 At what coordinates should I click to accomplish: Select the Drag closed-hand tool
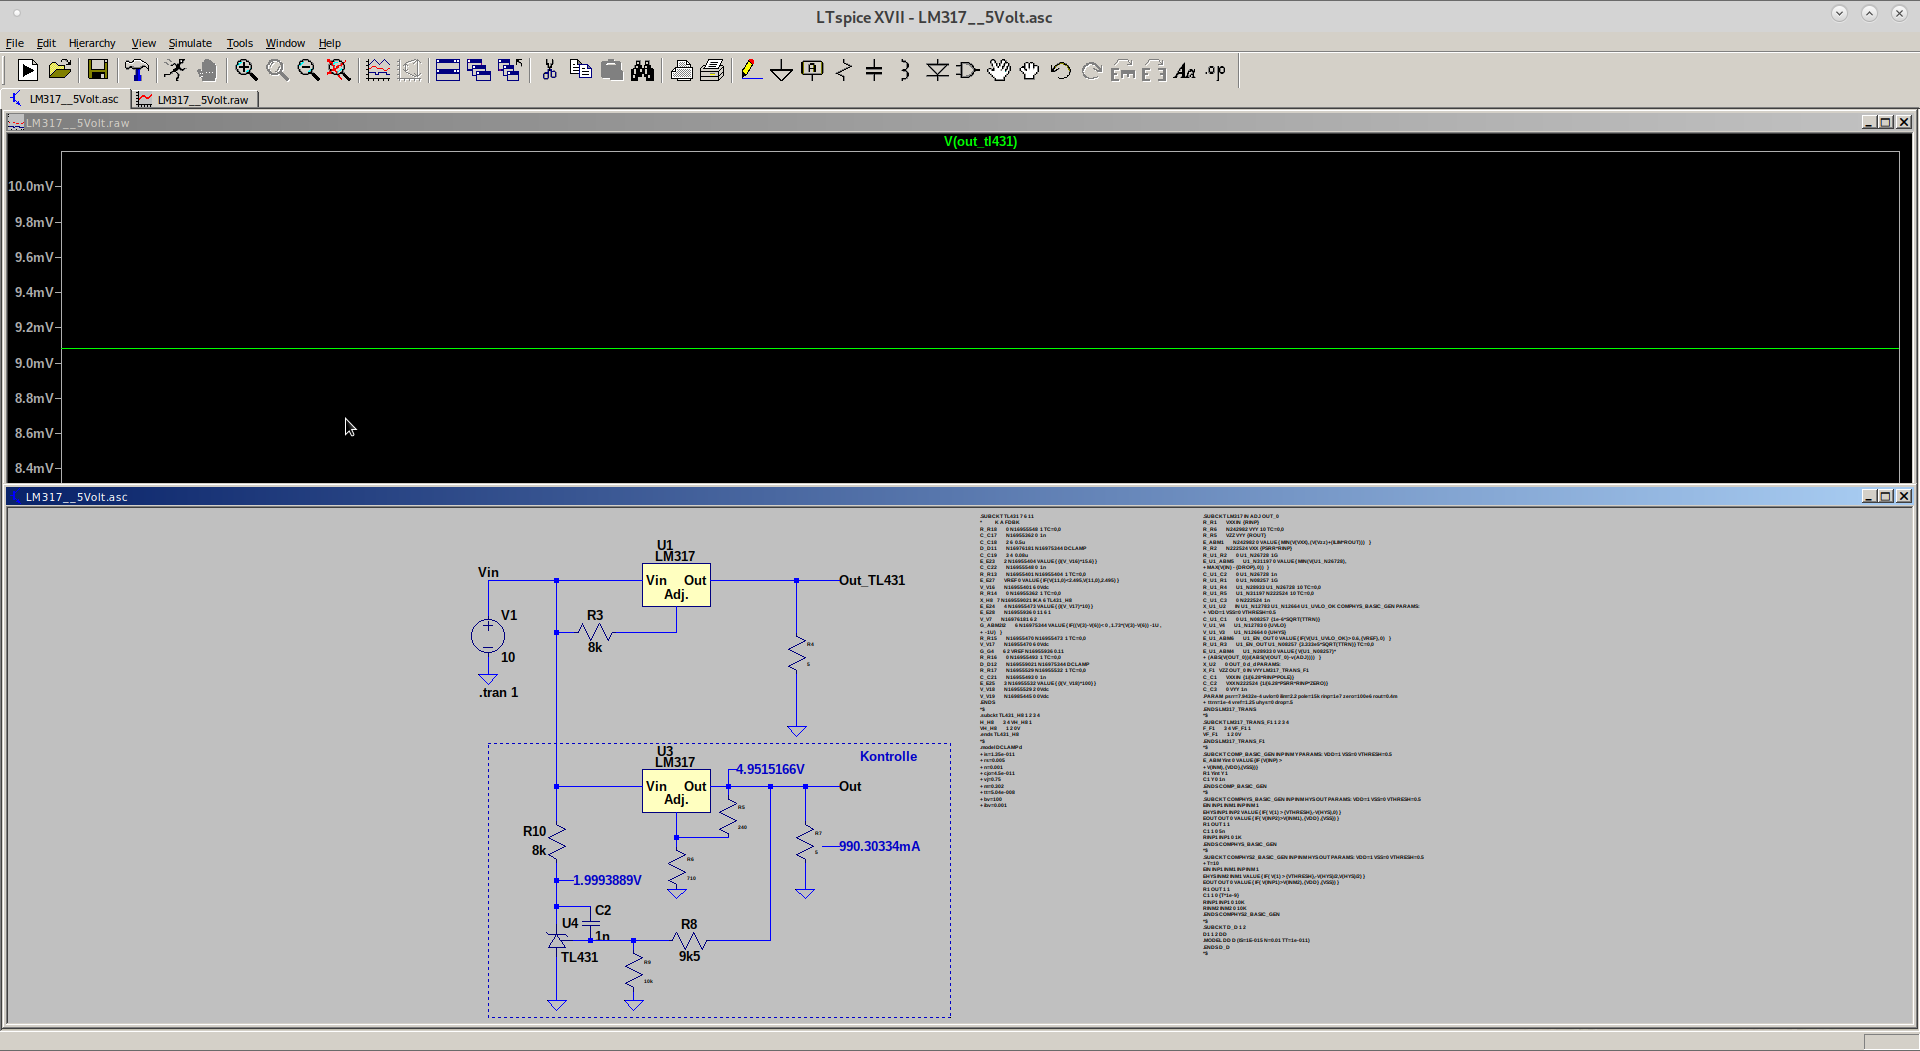1029,70
